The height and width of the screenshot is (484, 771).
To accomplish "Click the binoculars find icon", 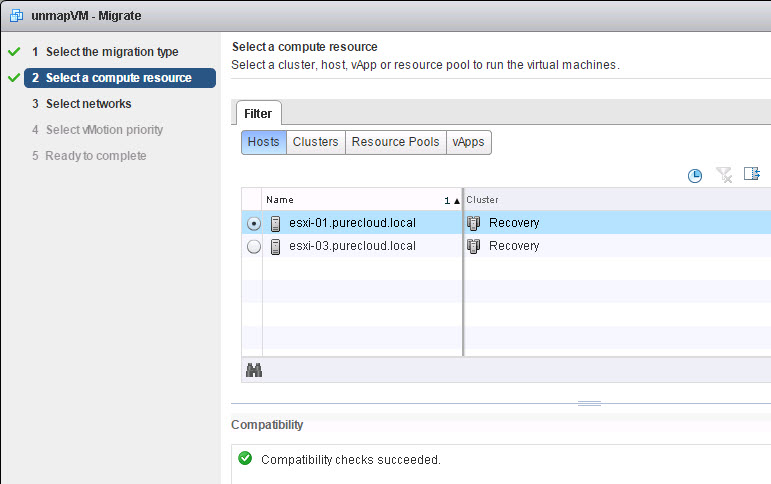I will point(254,370).
